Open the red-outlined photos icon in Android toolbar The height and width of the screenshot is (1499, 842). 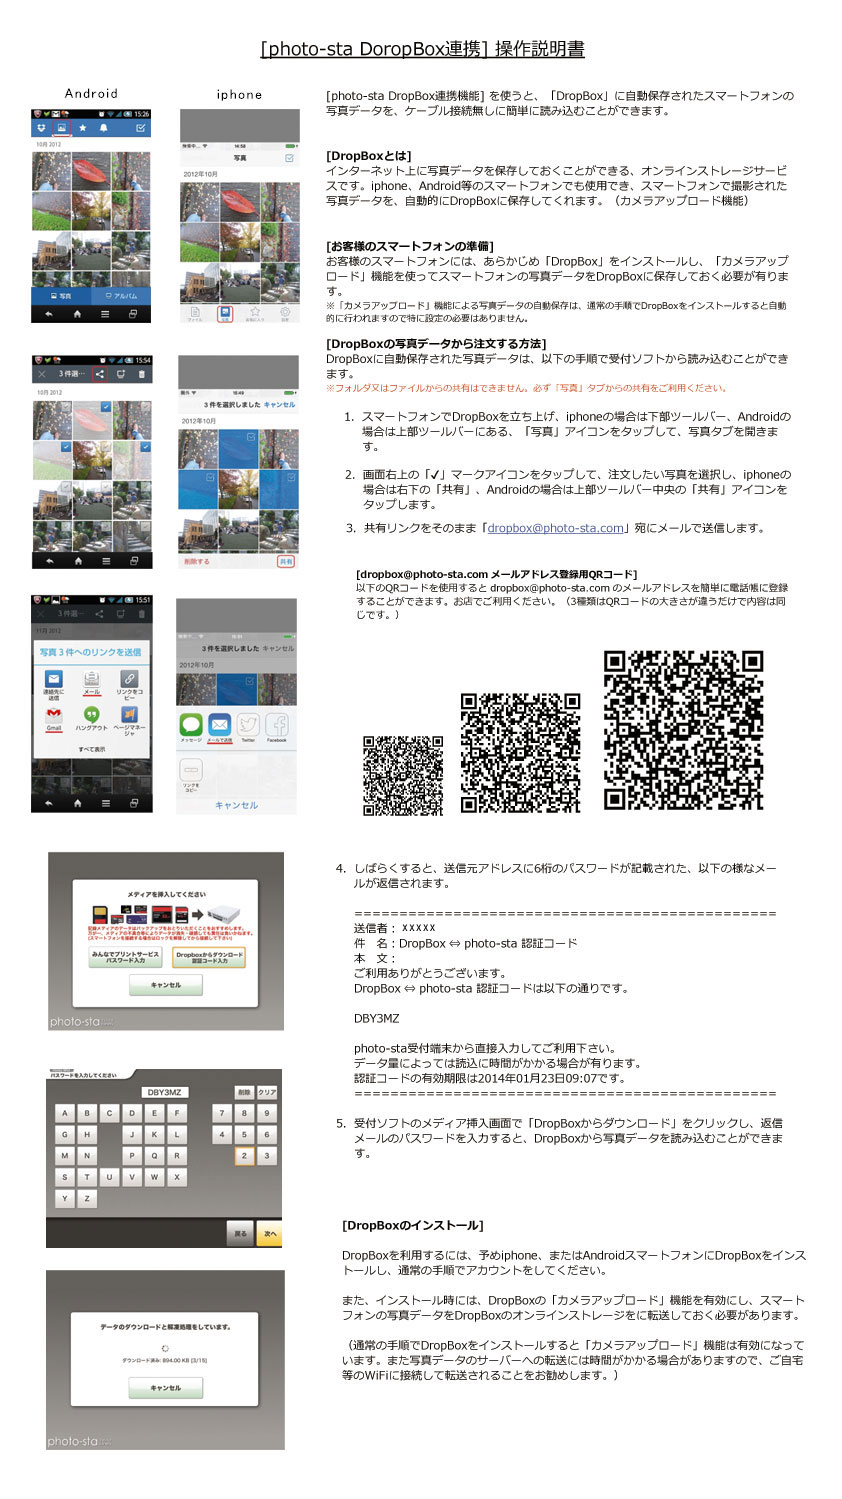(62, 128)
